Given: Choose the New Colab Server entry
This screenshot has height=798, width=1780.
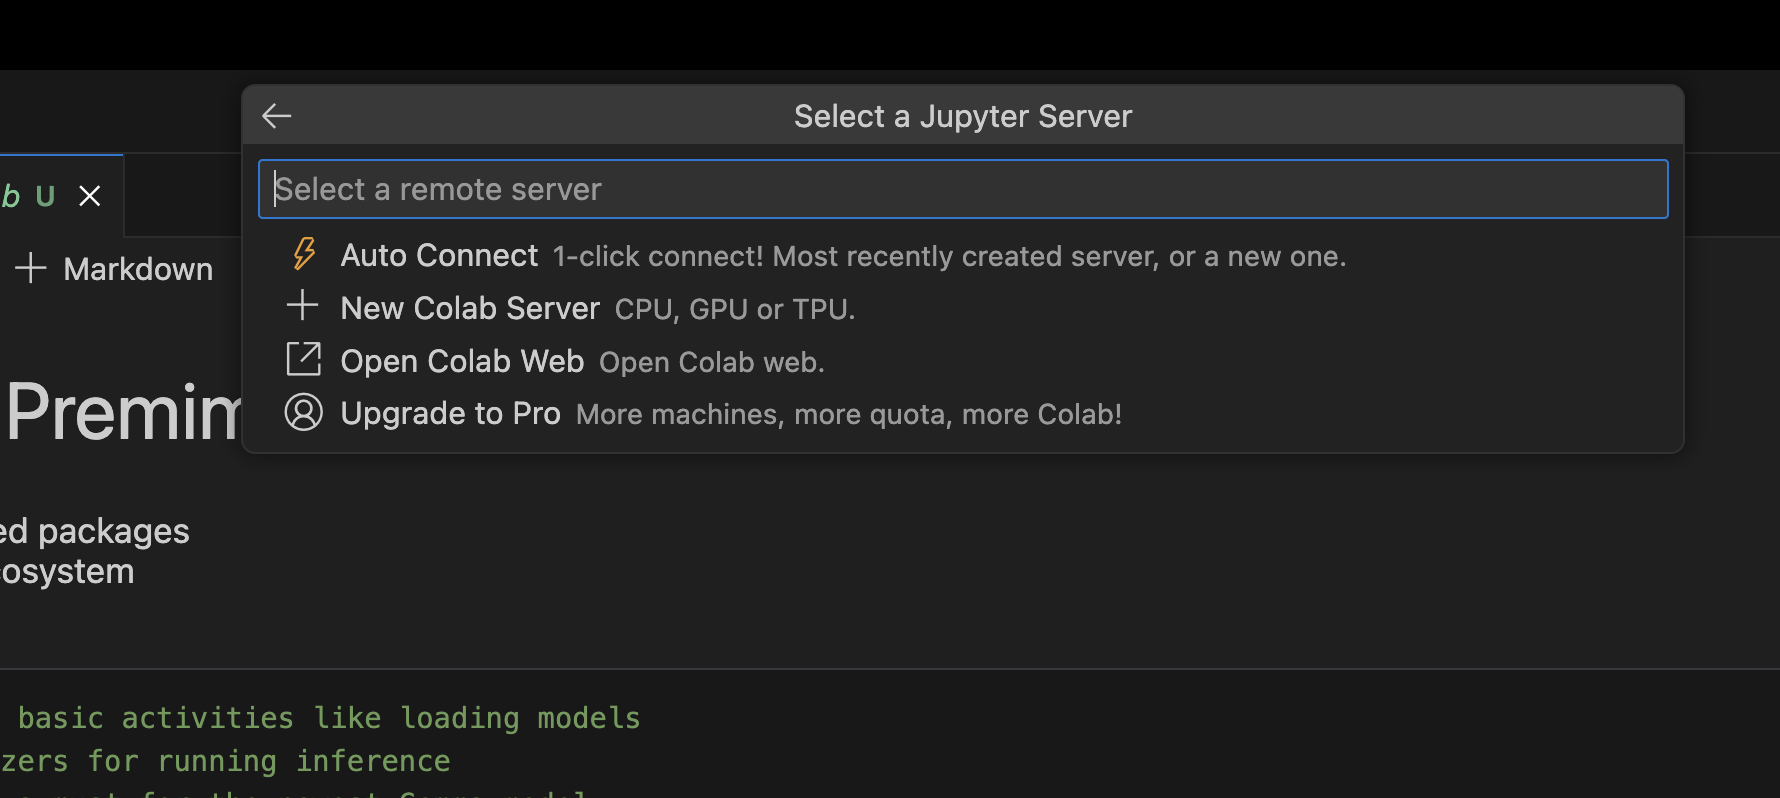Looking at the screenshot, I should tap(470, 309).
